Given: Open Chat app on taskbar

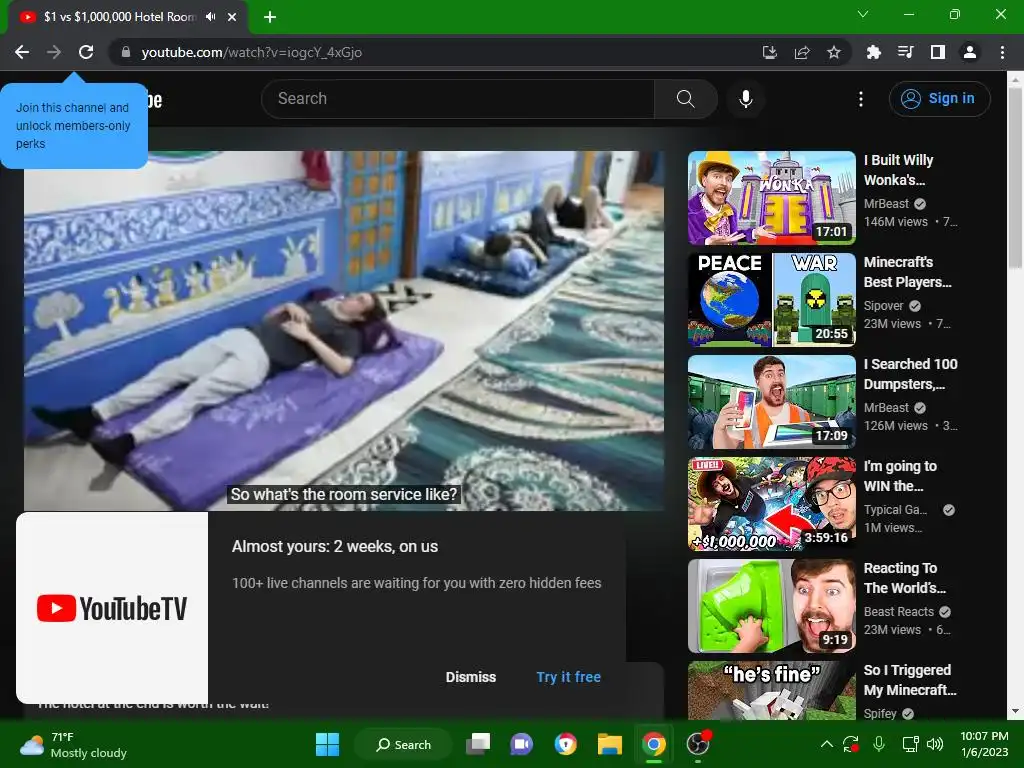Looking at the screenshot, I should pos(521,744).
